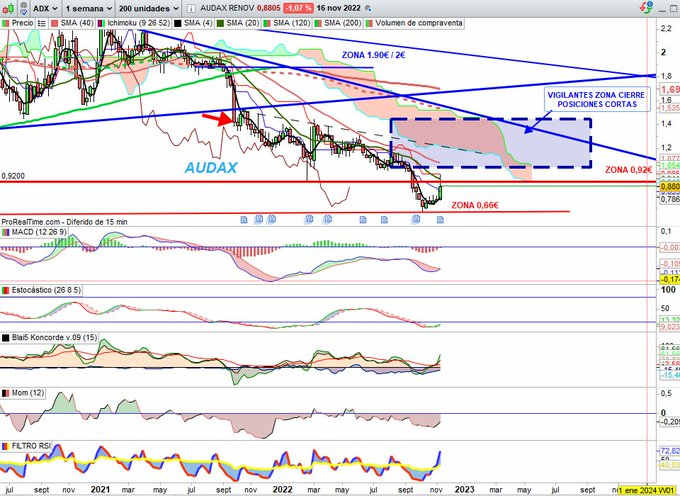Click the candlestick chart style icon

point(9,8)
